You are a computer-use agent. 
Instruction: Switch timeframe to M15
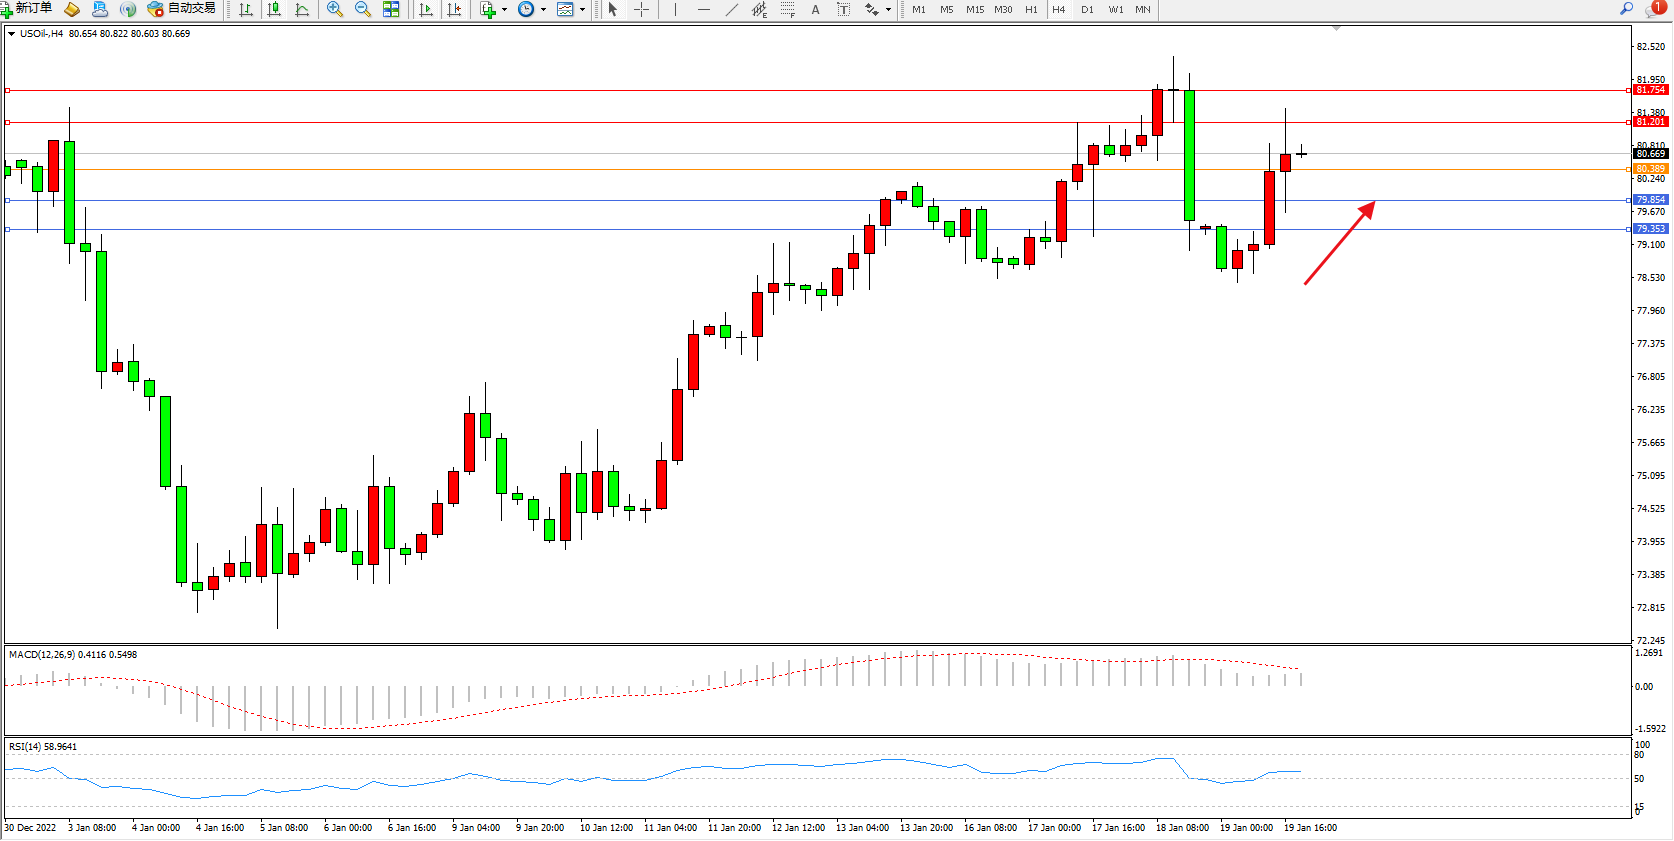[975, 9]
